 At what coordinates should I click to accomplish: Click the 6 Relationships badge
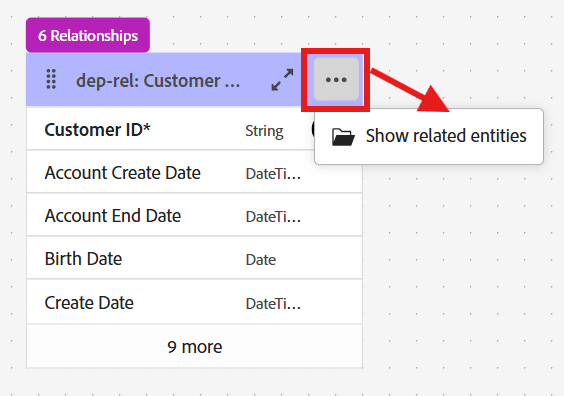[x=88, y=35]
